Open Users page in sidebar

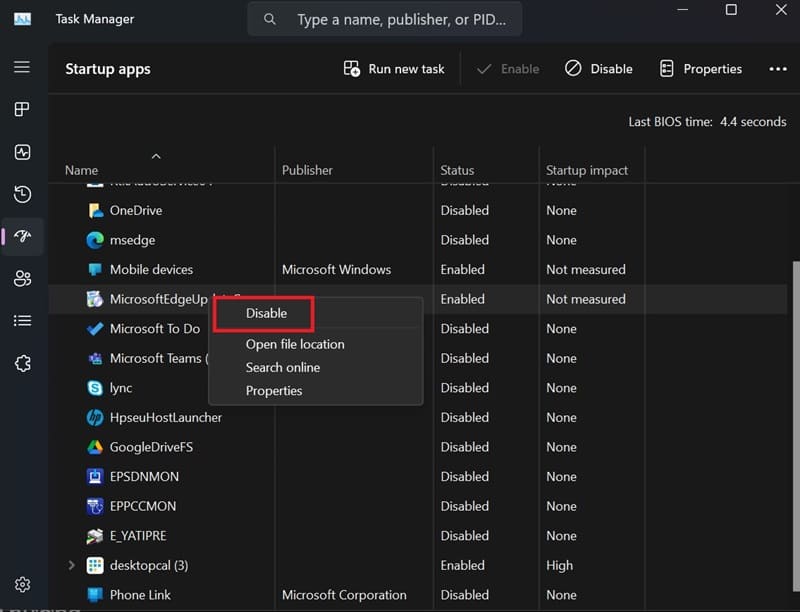click(x=22, y=278)
